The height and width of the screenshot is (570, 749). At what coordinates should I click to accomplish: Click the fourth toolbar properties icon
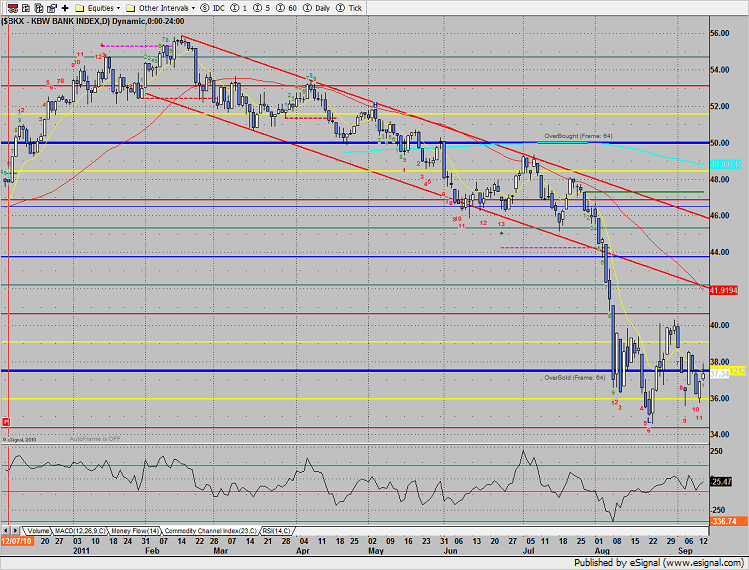[x=52, y=8]
